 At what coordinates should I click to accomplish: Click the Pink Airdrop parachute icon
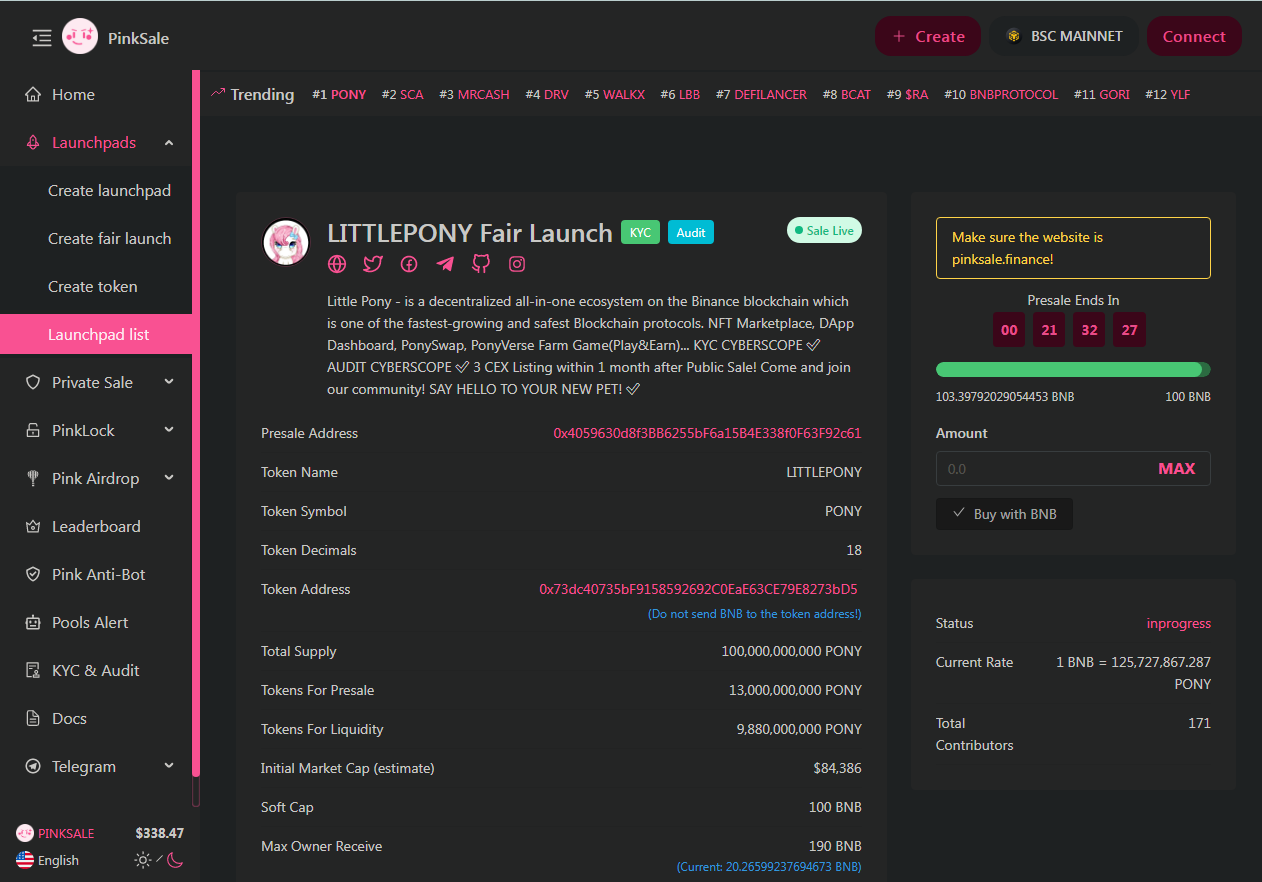(x=33, y=479)
